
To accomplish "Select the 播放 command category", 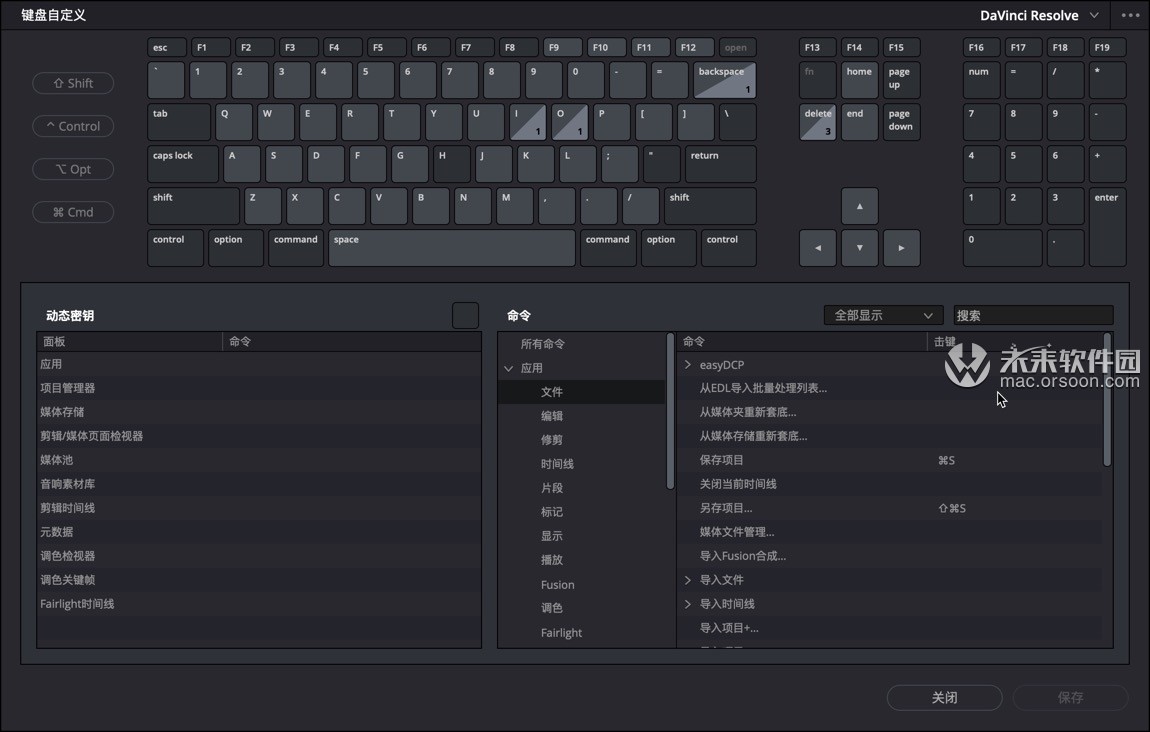I will click(x=581, y=560).
